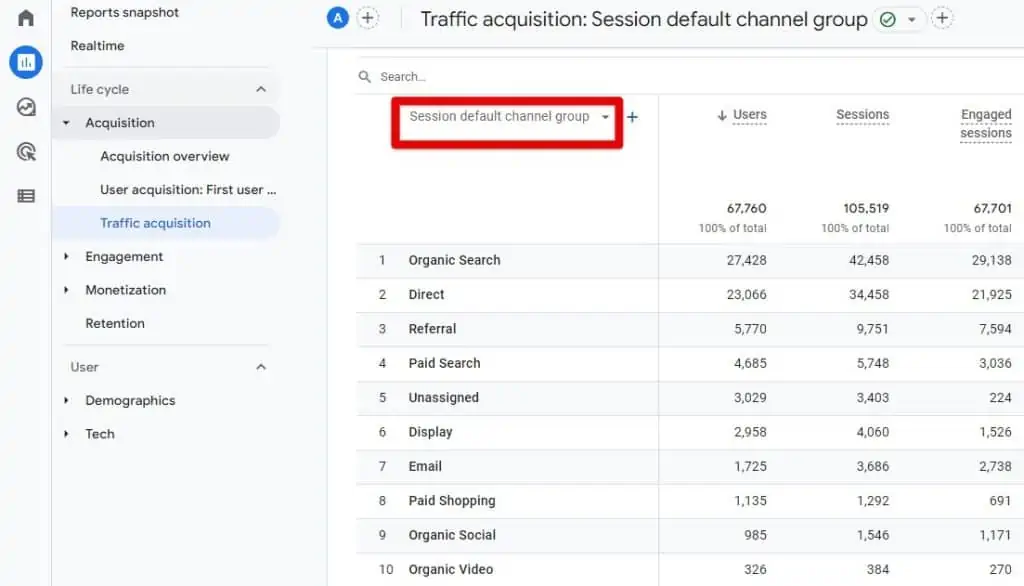Viewport: 1024px width, 586px height.
Task: Open the Library icon at rail bottom
Action: (x=26, y=195)
